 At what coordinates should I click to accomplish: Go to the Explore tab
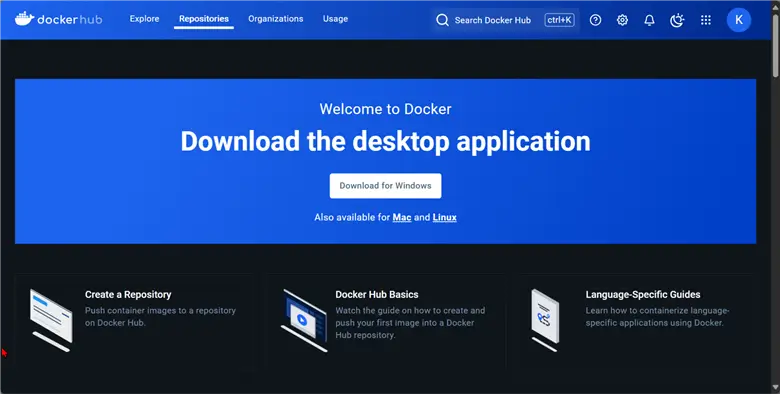(x=144, y=19)
